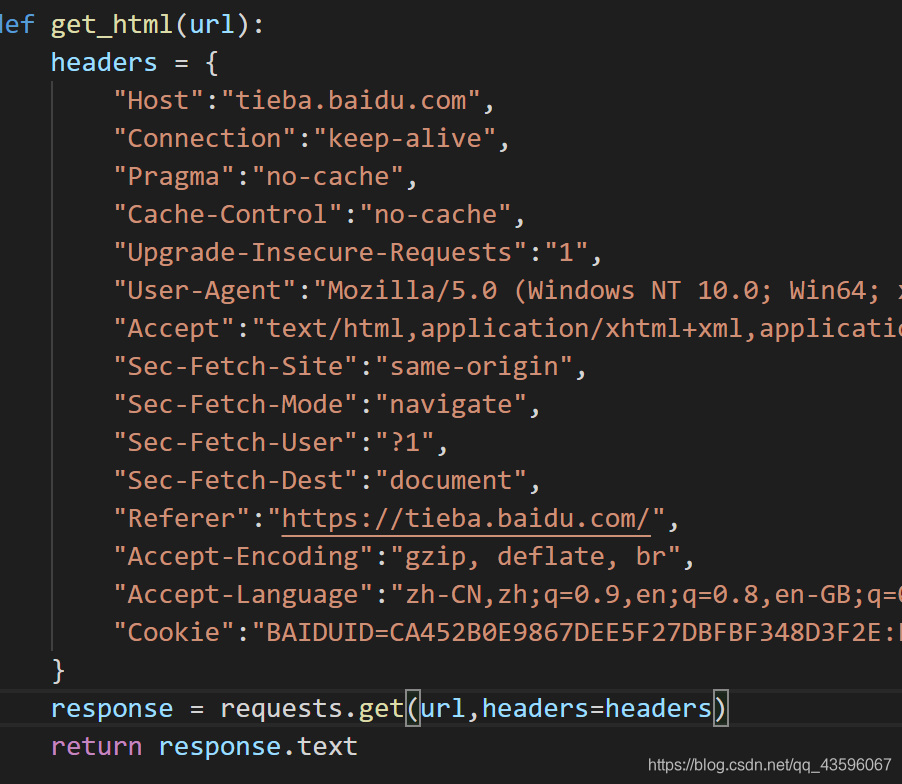The height and width of the screenshot is (784, 902).
Task: Click the "same-origin" value
Action: pyautogui.click(x=475, y=366)
